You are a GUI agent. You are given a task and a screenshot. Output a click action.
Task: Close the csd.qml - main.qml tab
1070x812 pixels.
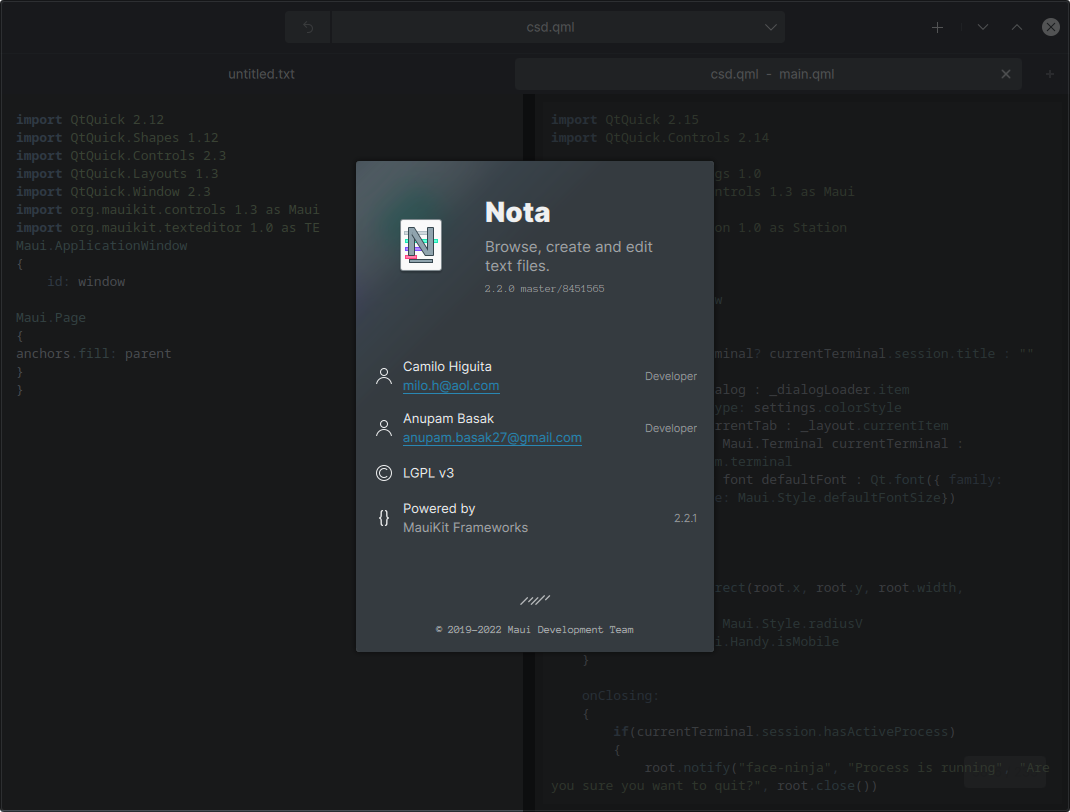pos(1006,74)
